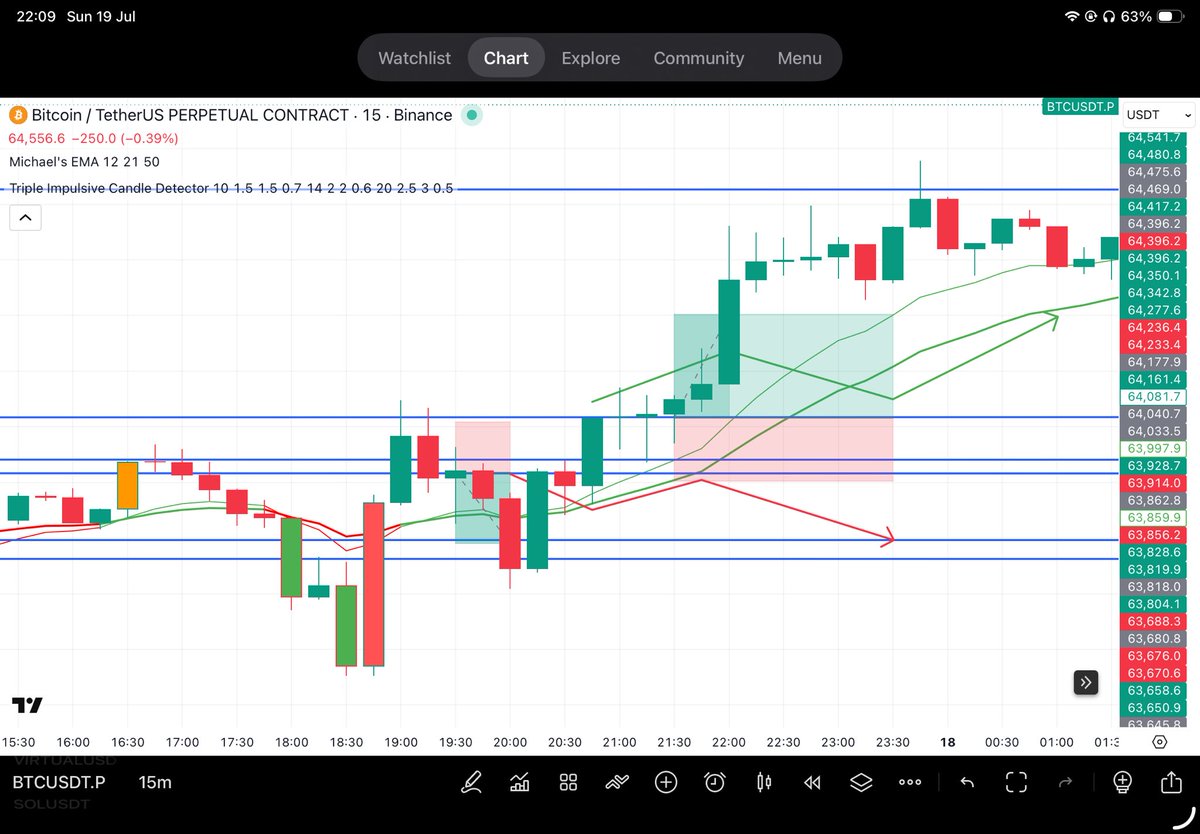Viewport: 1200px width, 834px height.
Task: Click the 64,469.0 price scale label
Action: tap(1155, 189)
